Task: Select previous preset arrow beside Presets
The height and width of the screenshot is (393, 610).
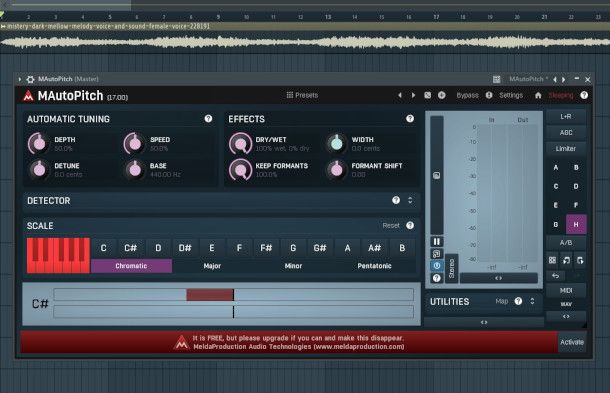Action: pos(400,95)
